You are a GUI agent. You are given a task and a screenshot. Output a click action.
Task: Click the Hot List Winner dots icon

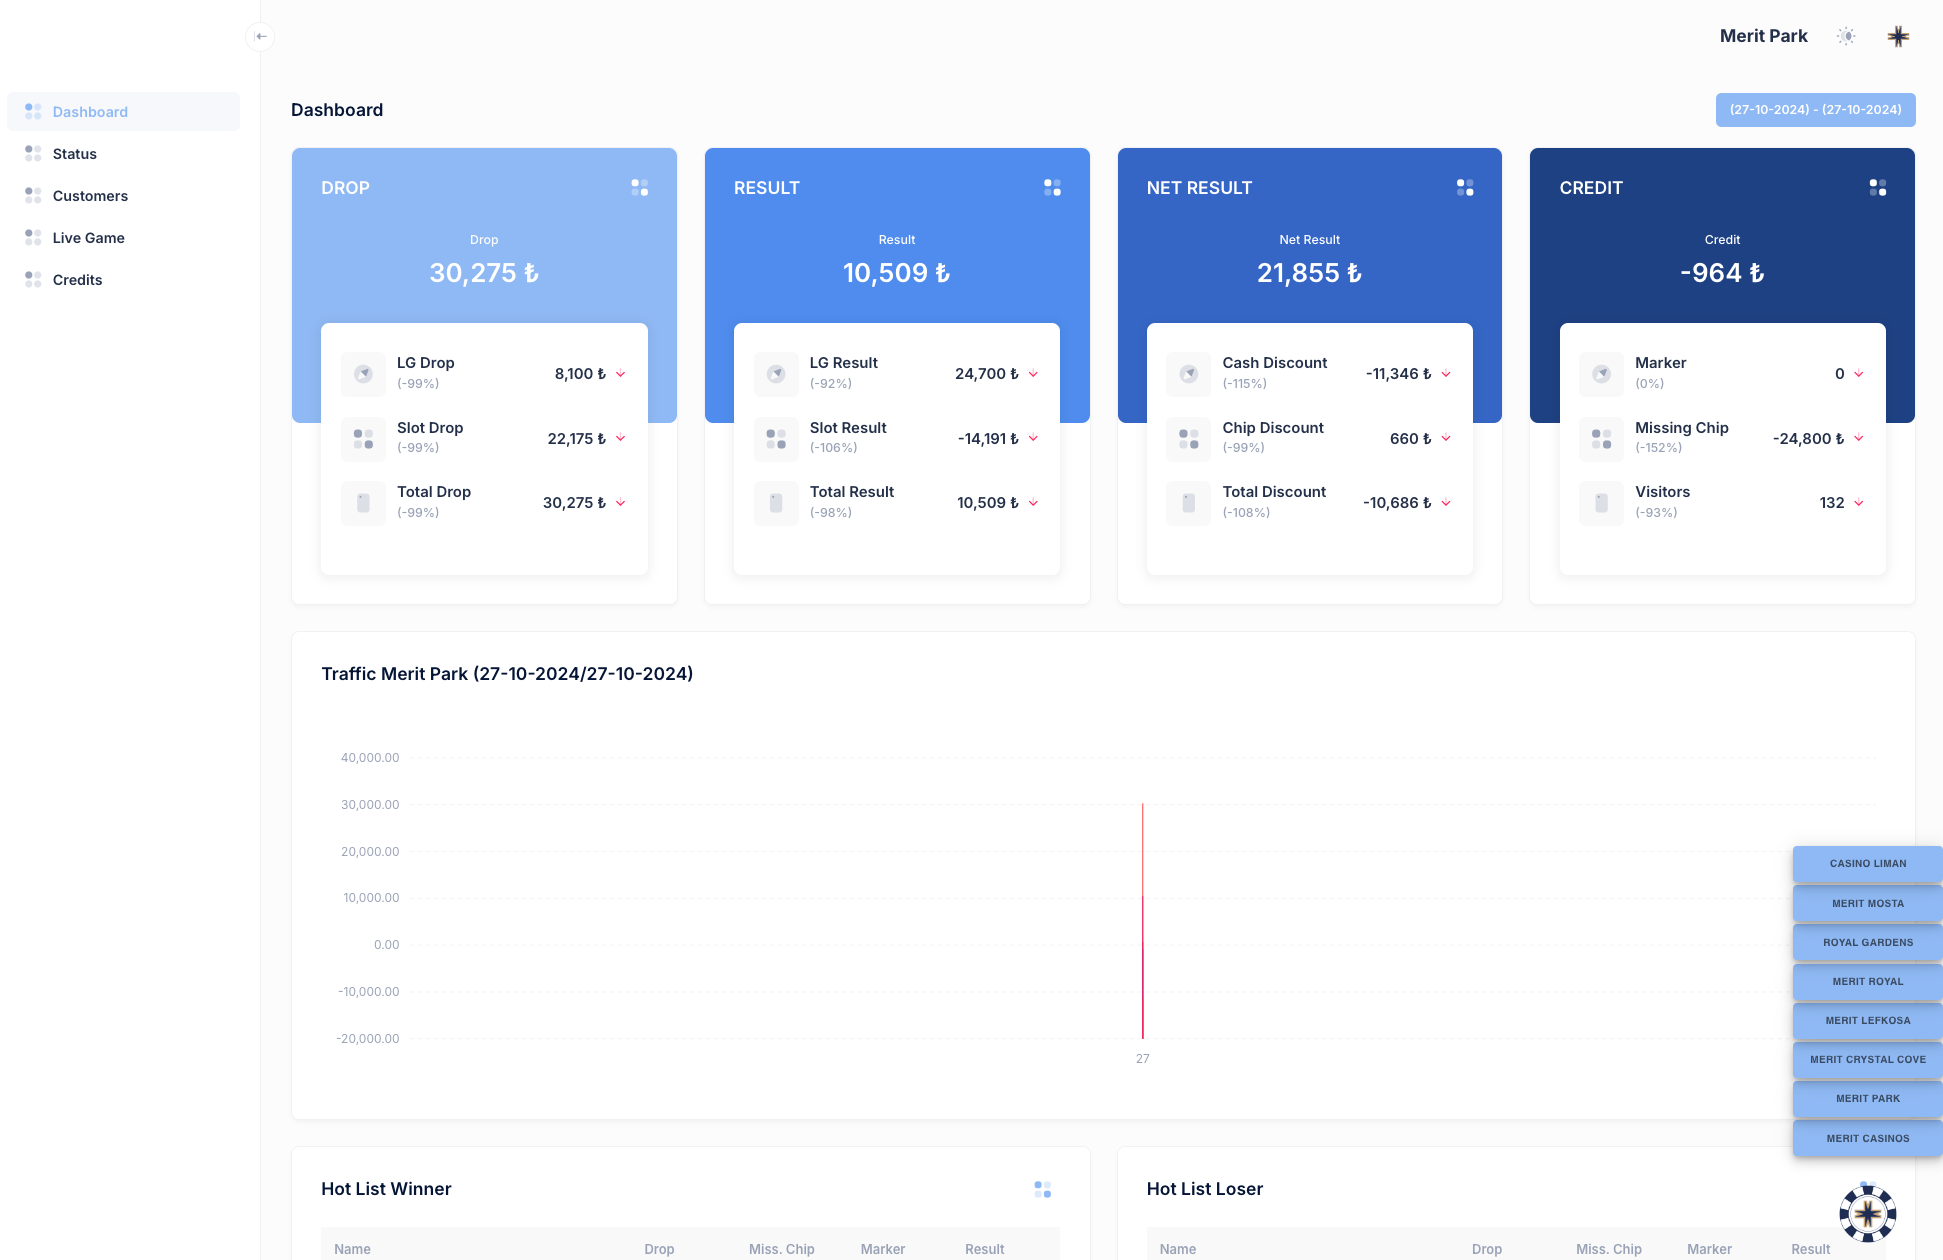pyautogui.click(x=1042, y=1189)
